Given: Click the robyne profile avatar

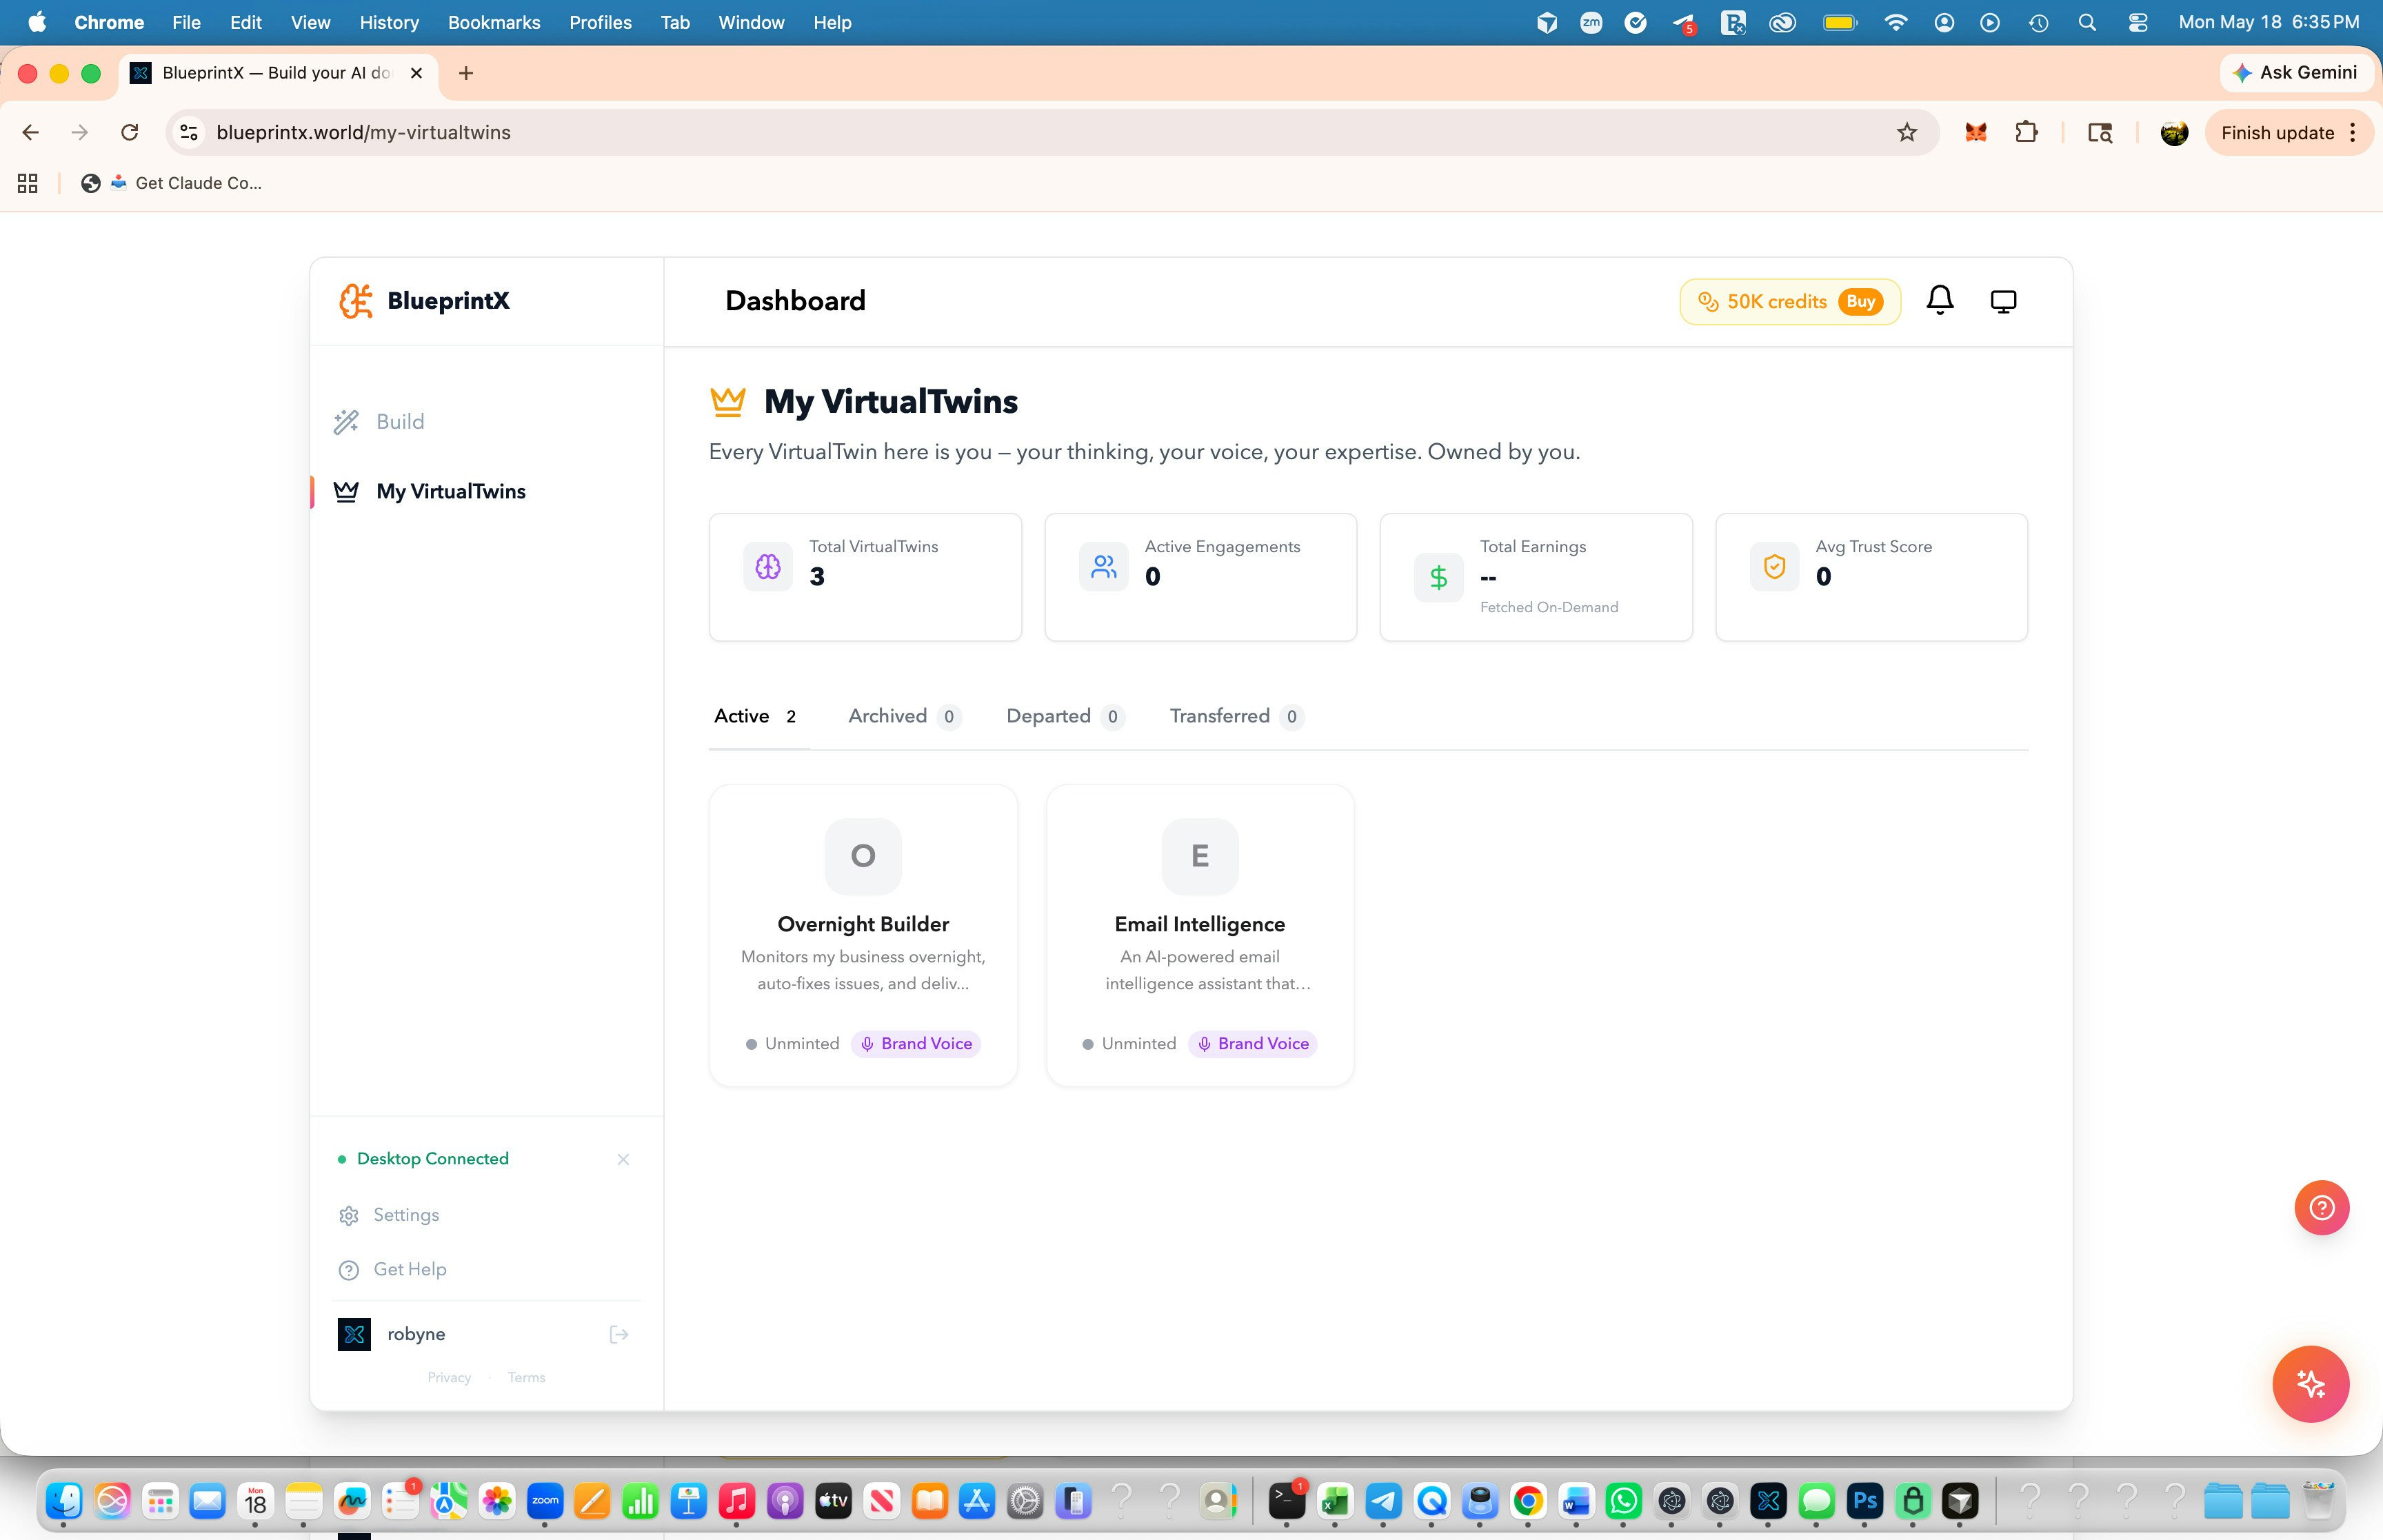Looking at the screenshot, I should pos(354,1335).
